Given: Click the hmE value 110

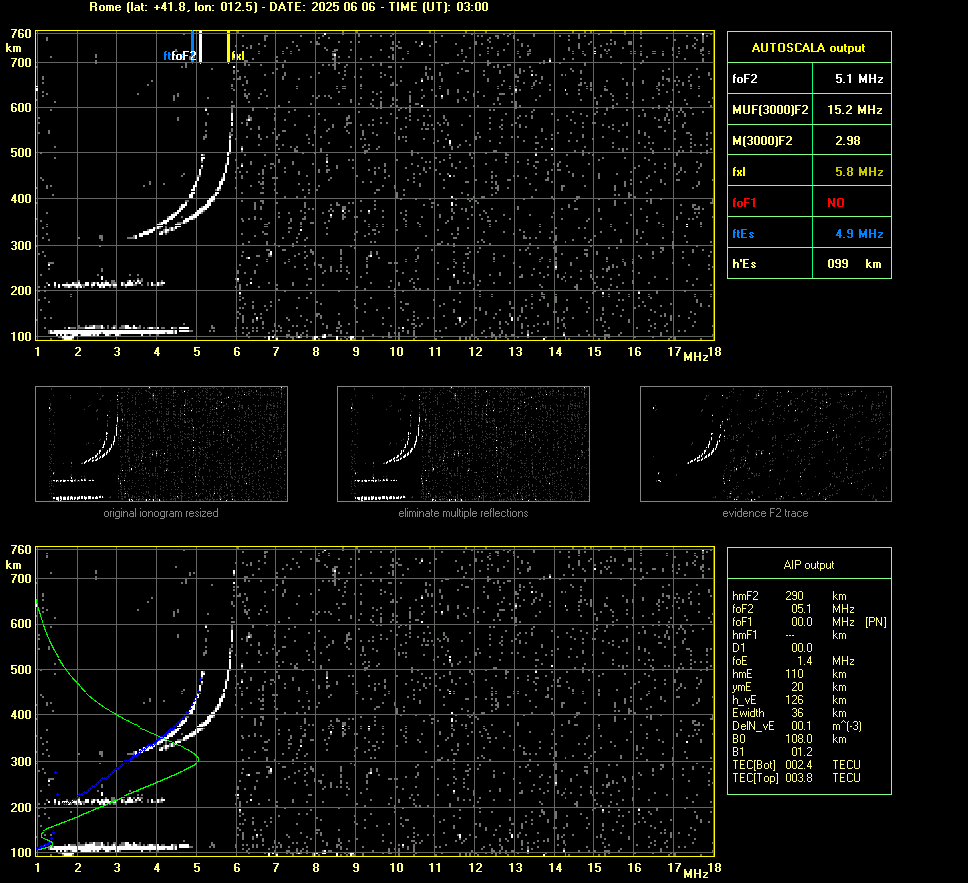Looking at the screenshot, I should [795, 674].
